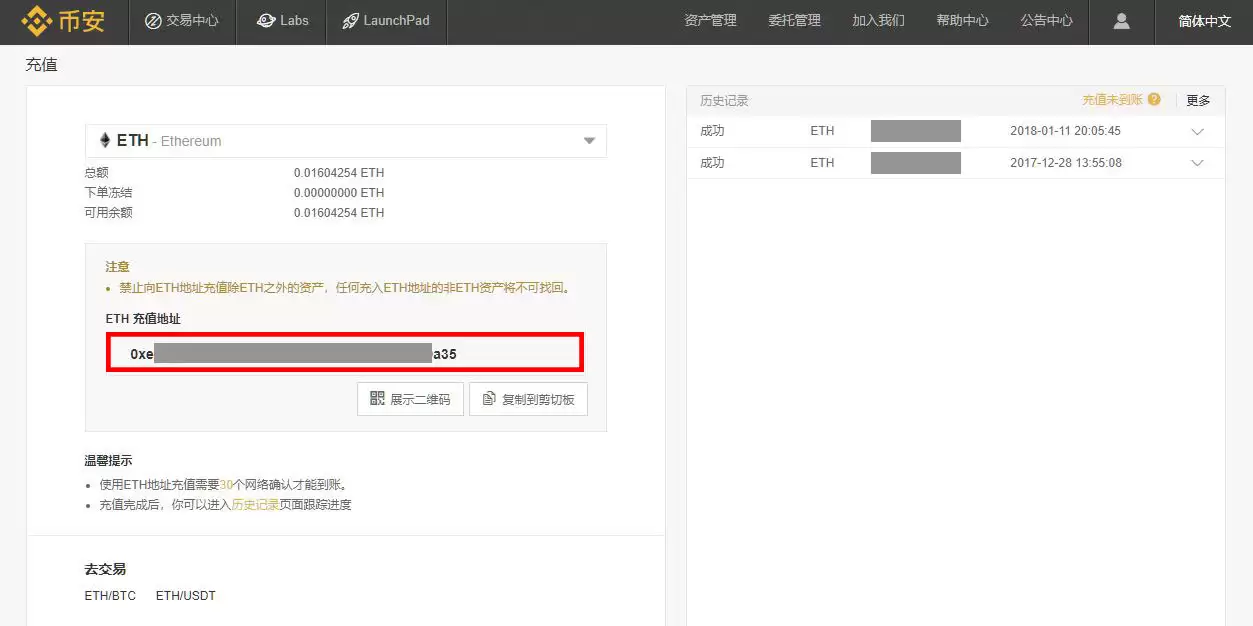
Task: Click the 交易中心 circular icon
Action: tap(152, 20)
